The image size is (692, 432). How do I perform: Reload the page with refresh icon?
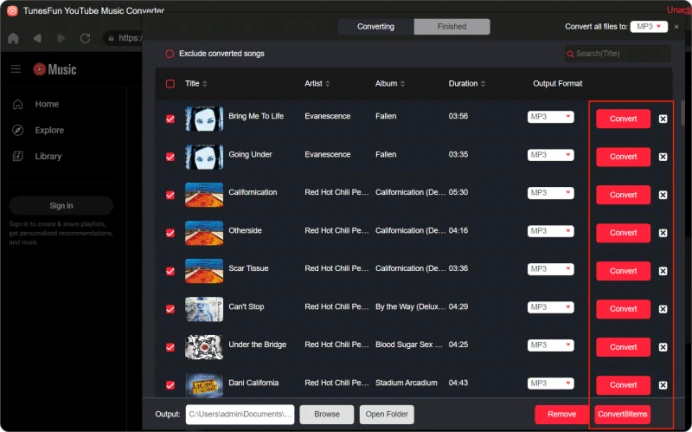pos(85,38)
